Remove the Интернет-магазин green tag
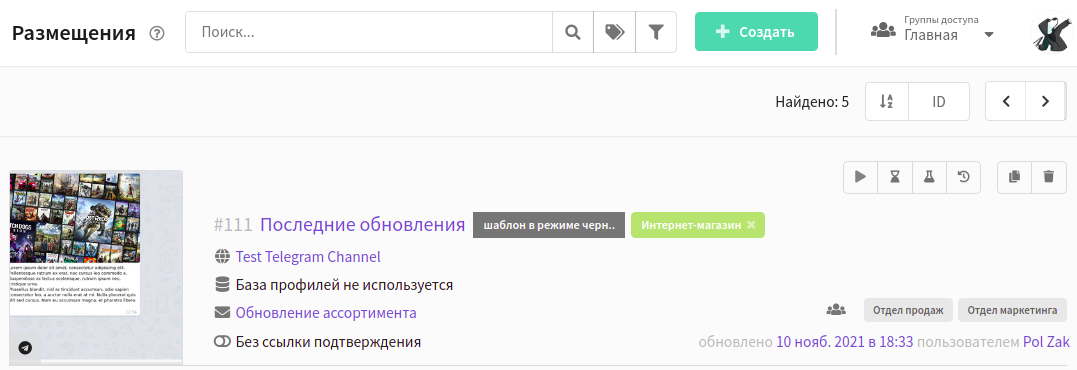This screenshot has height=370, width=1077. (751, 224)
